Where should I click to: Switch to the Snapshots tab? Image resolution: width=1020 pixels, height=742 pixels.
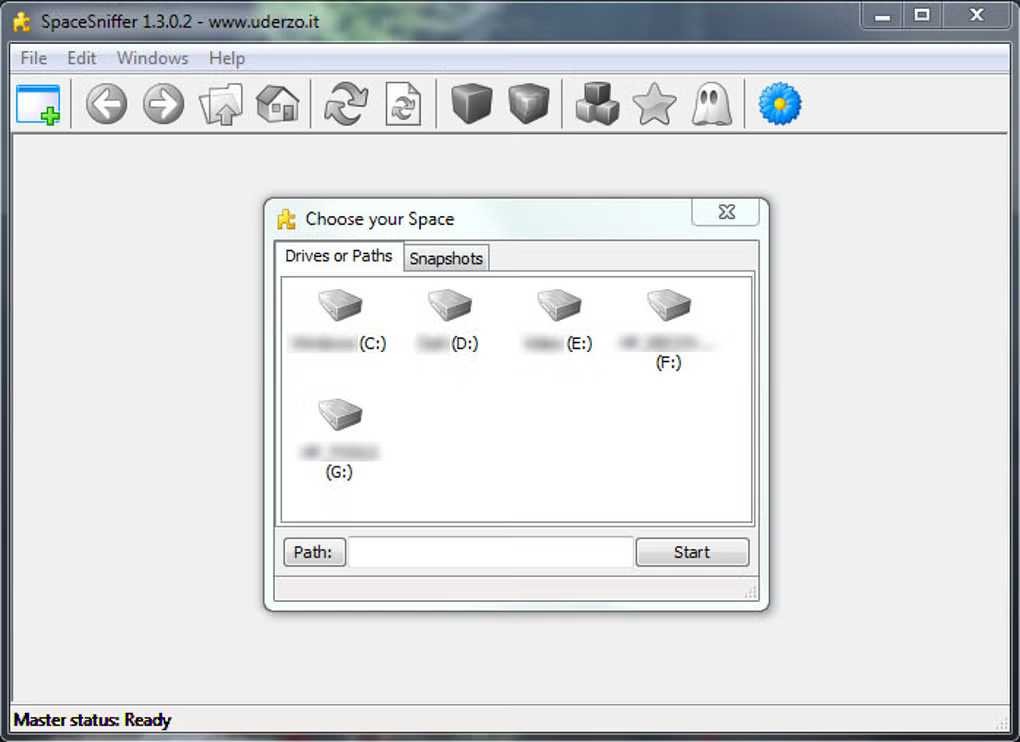(446, 258)
